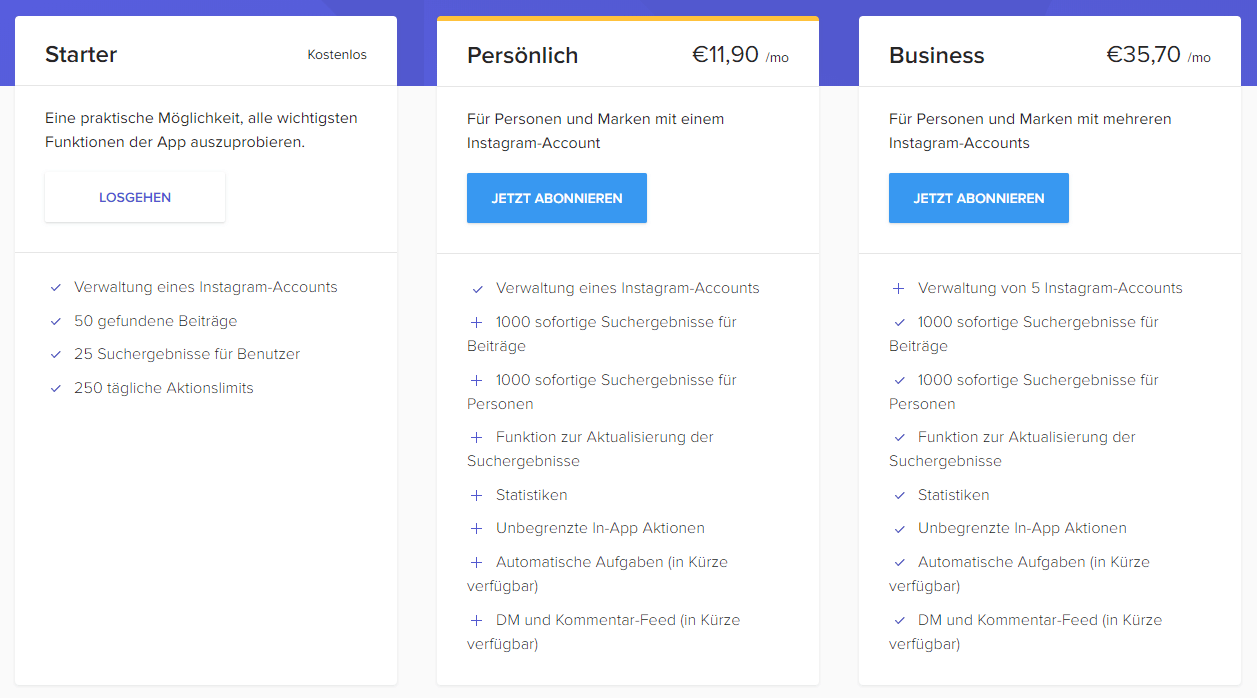Click the 'Kostenlos' label on Starter card
1257x698 pixels.
337,55
